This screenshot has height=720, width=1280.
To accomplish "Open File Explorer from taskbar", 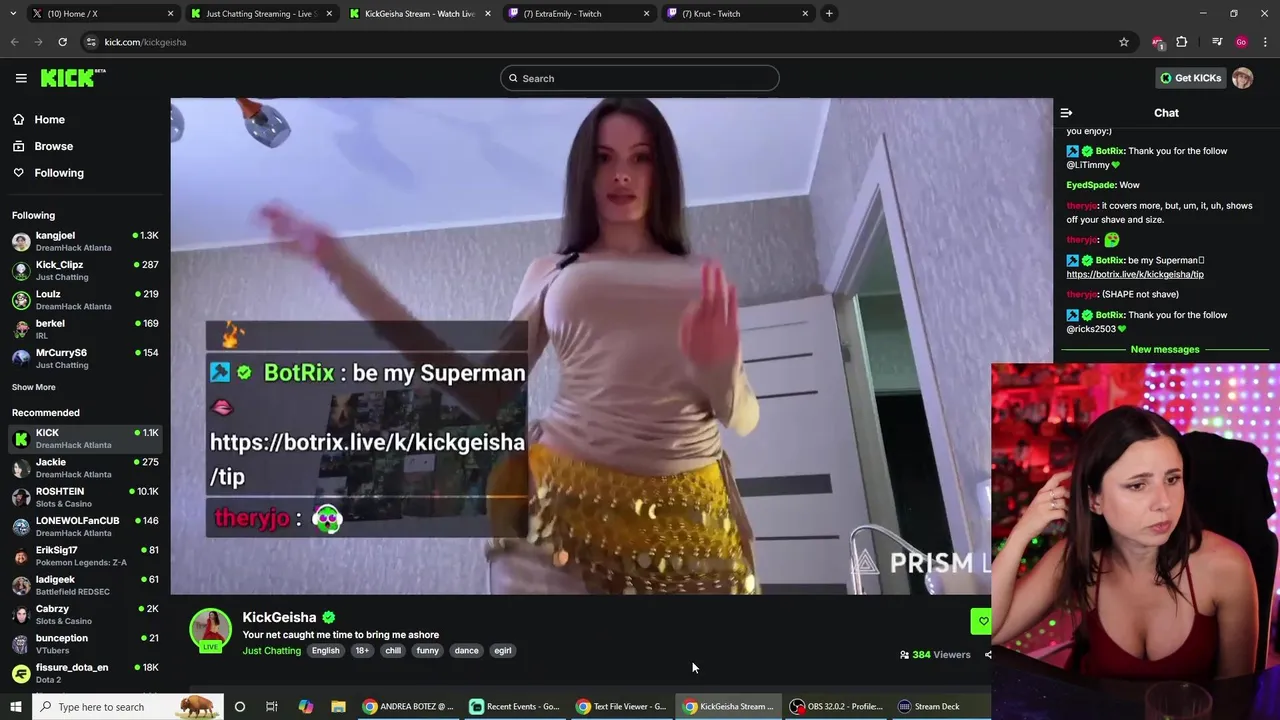I will [x=338, y=707].
